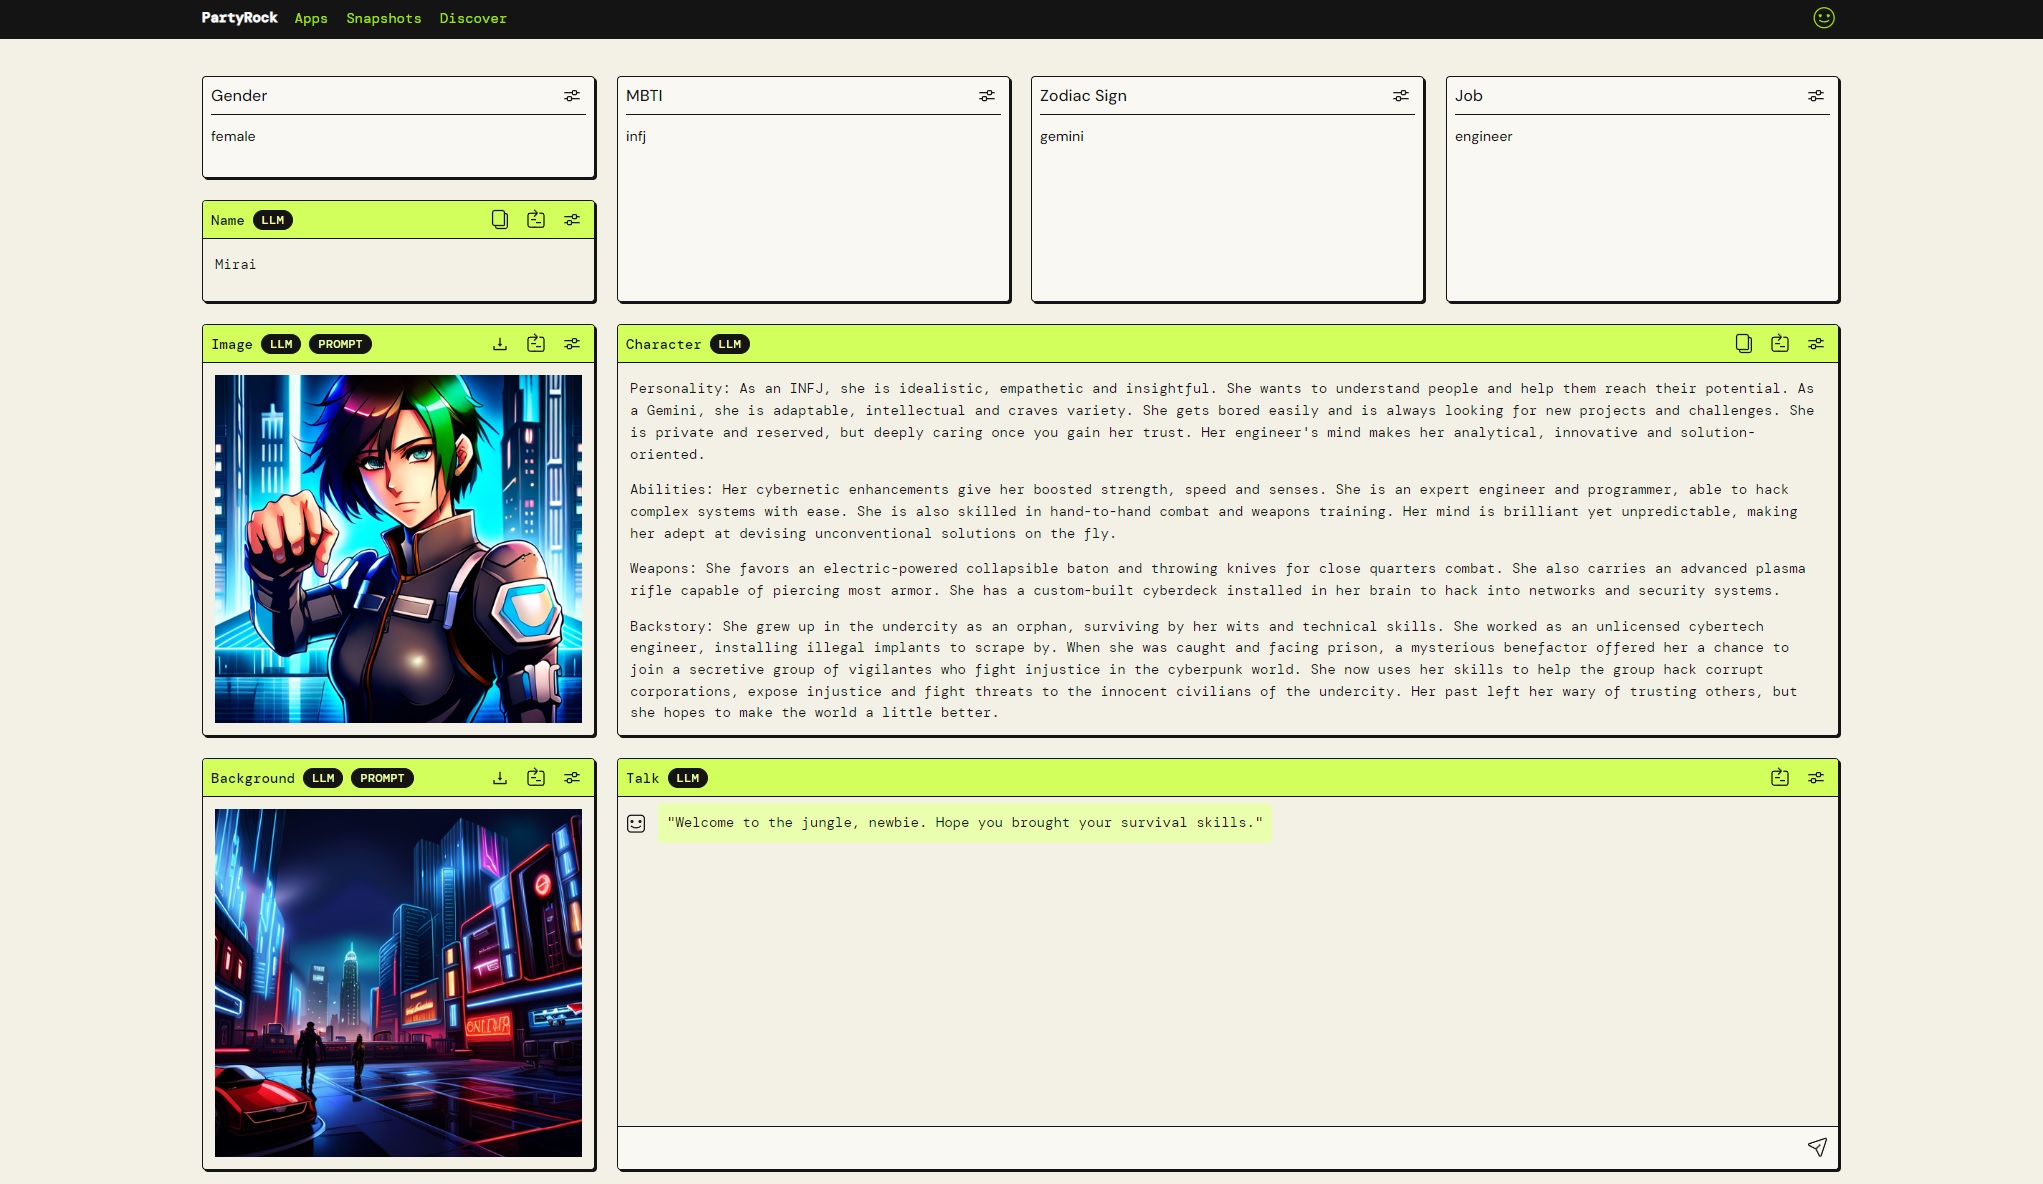Screen dimensions: 2043x1184
Task: Send the Talk chat message
Action: [1817, 1147]
